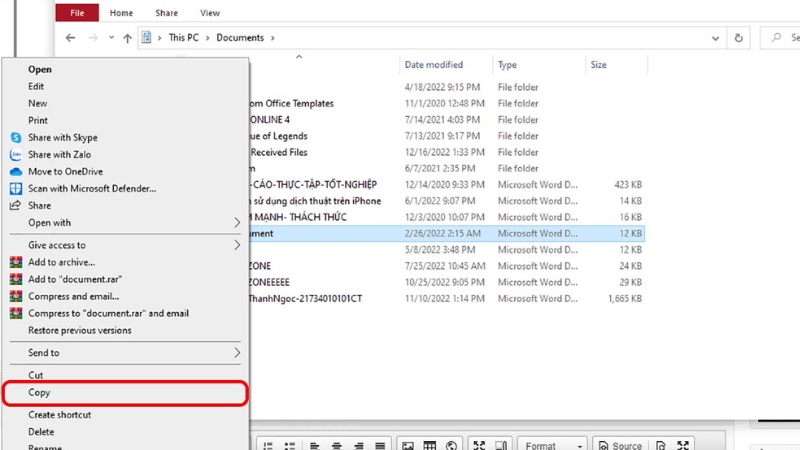800x450 pixels.
Task: Choose Share with Zalo
Action: [x=59, y=155]
